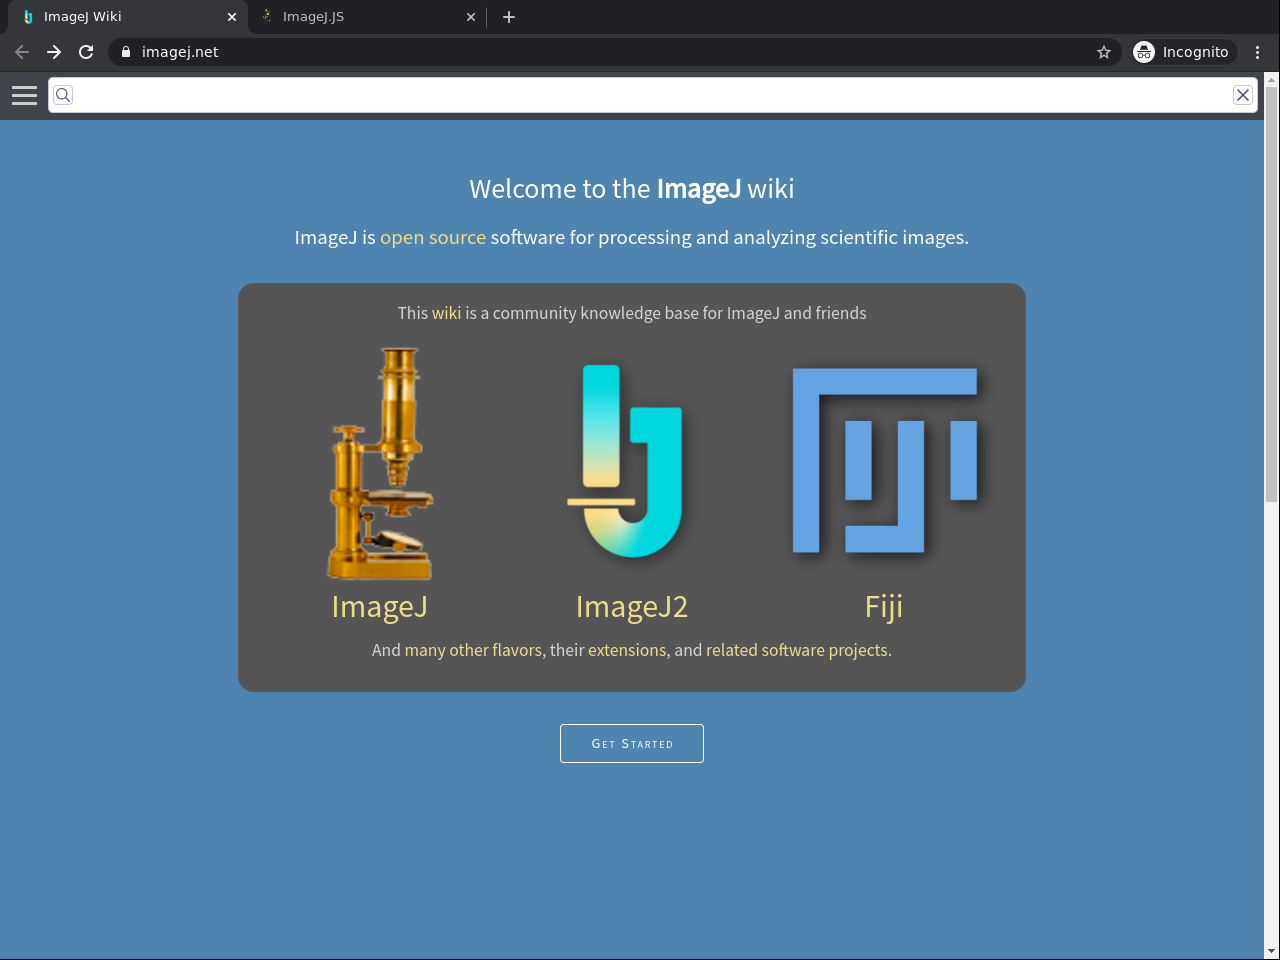View site security lock info
The height and width of the screenshot is (960, 1280).
click(x=126, y=52)
